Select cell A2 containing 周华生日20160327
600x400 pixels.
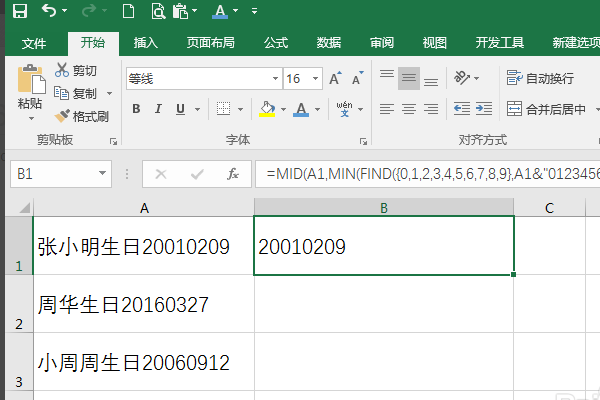[x=143, y=304]
